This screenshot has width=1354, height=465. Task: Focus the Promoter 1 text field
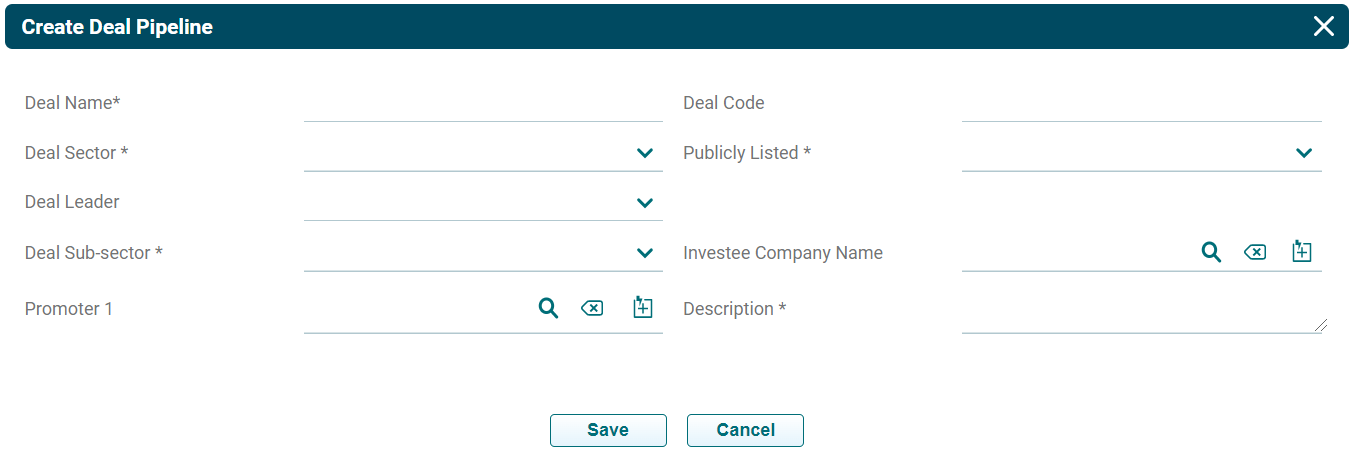(x=415, y=310)
